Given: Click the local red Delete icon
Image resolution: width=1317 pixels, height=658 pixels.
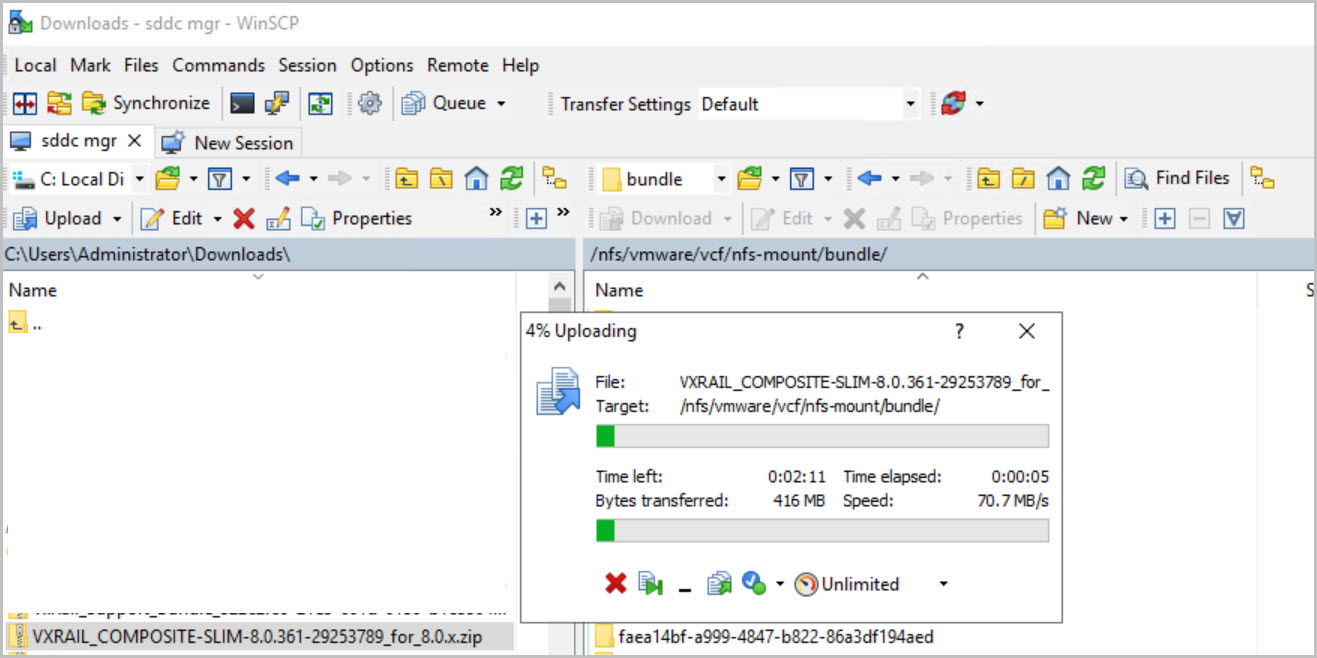Looking at the screenshot, I should pos(243,218).
